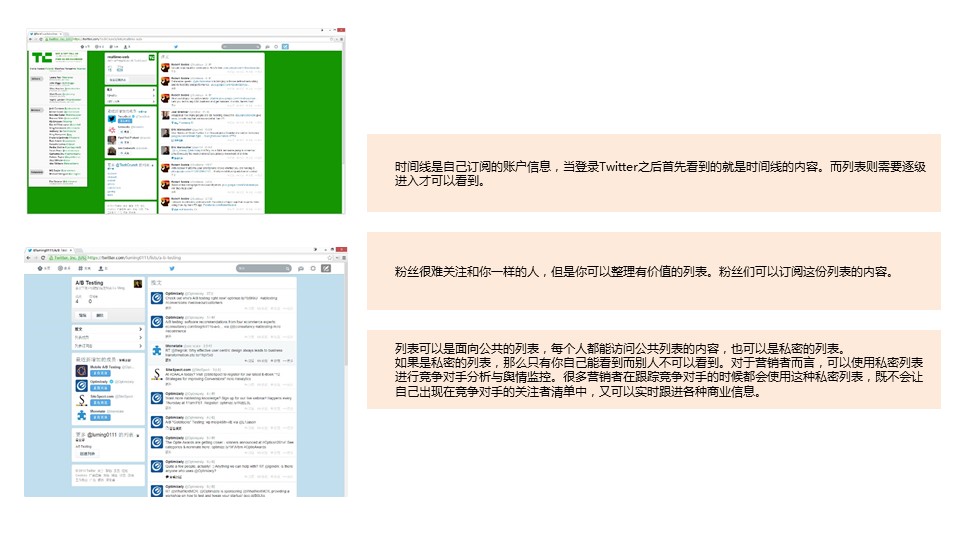This screenshot has height=540, width=960.
Task: Open Direct Messages icon in blue screenshot
Action: tap(301, 269)
